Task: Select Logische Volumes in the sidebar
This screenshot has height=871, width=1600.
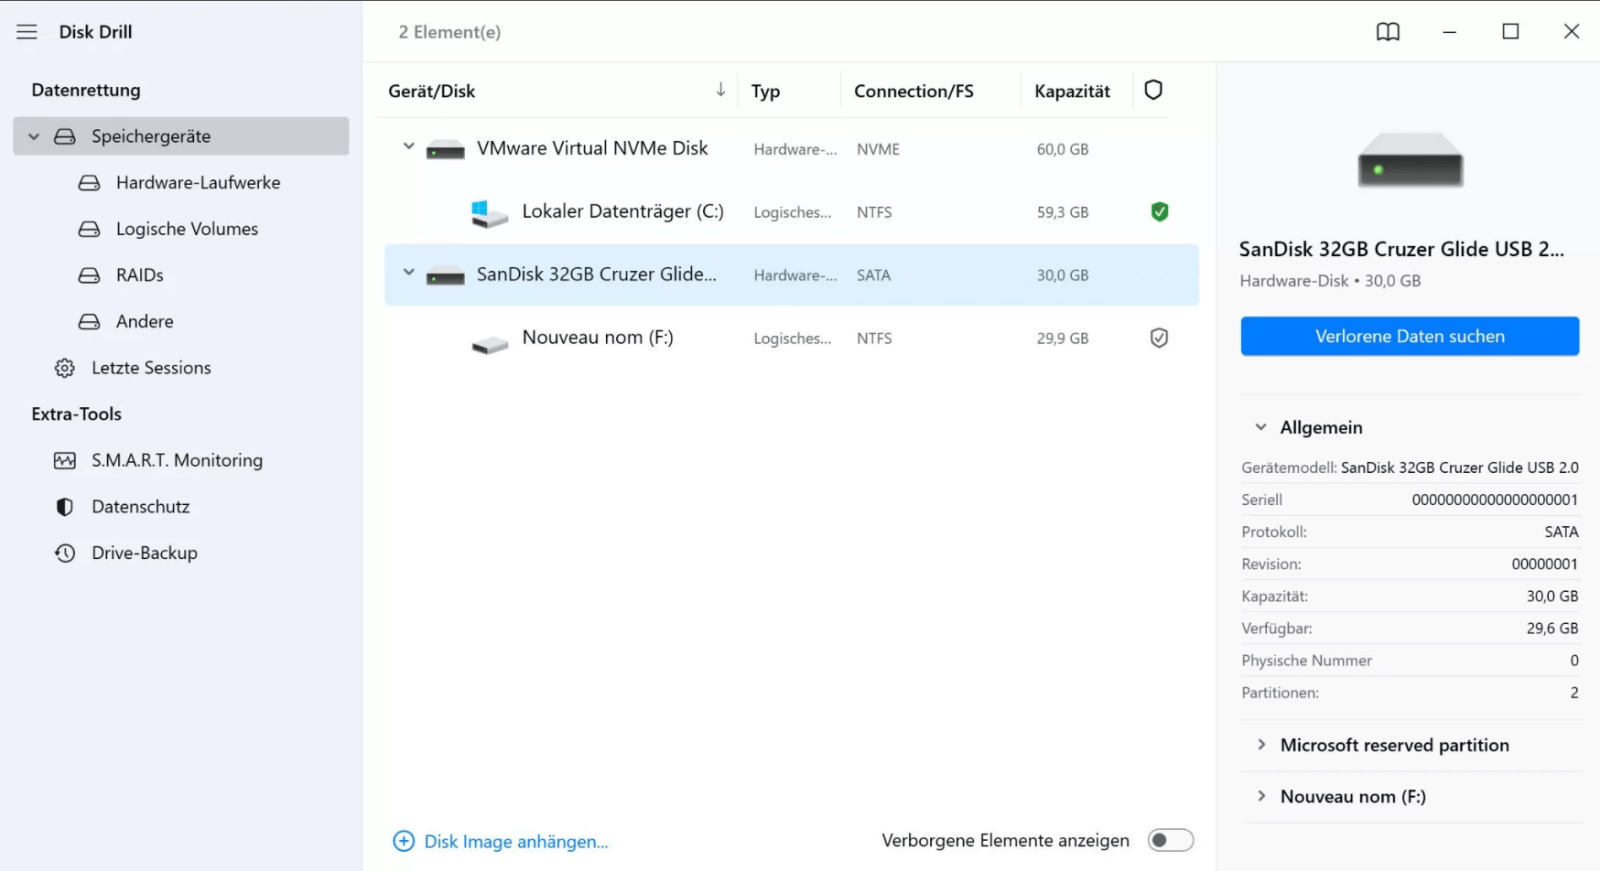Action: [187, 229]
